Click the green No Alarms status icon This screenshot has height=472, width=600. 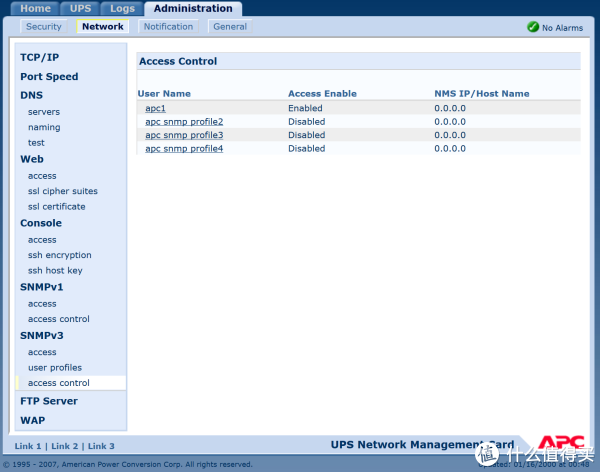[533, 27]
